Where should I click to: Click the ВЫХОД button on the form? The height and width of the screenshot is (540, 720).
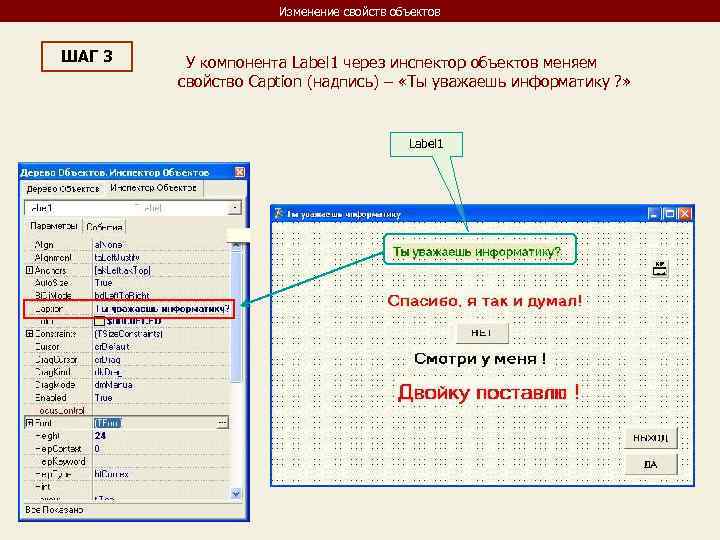651,438
